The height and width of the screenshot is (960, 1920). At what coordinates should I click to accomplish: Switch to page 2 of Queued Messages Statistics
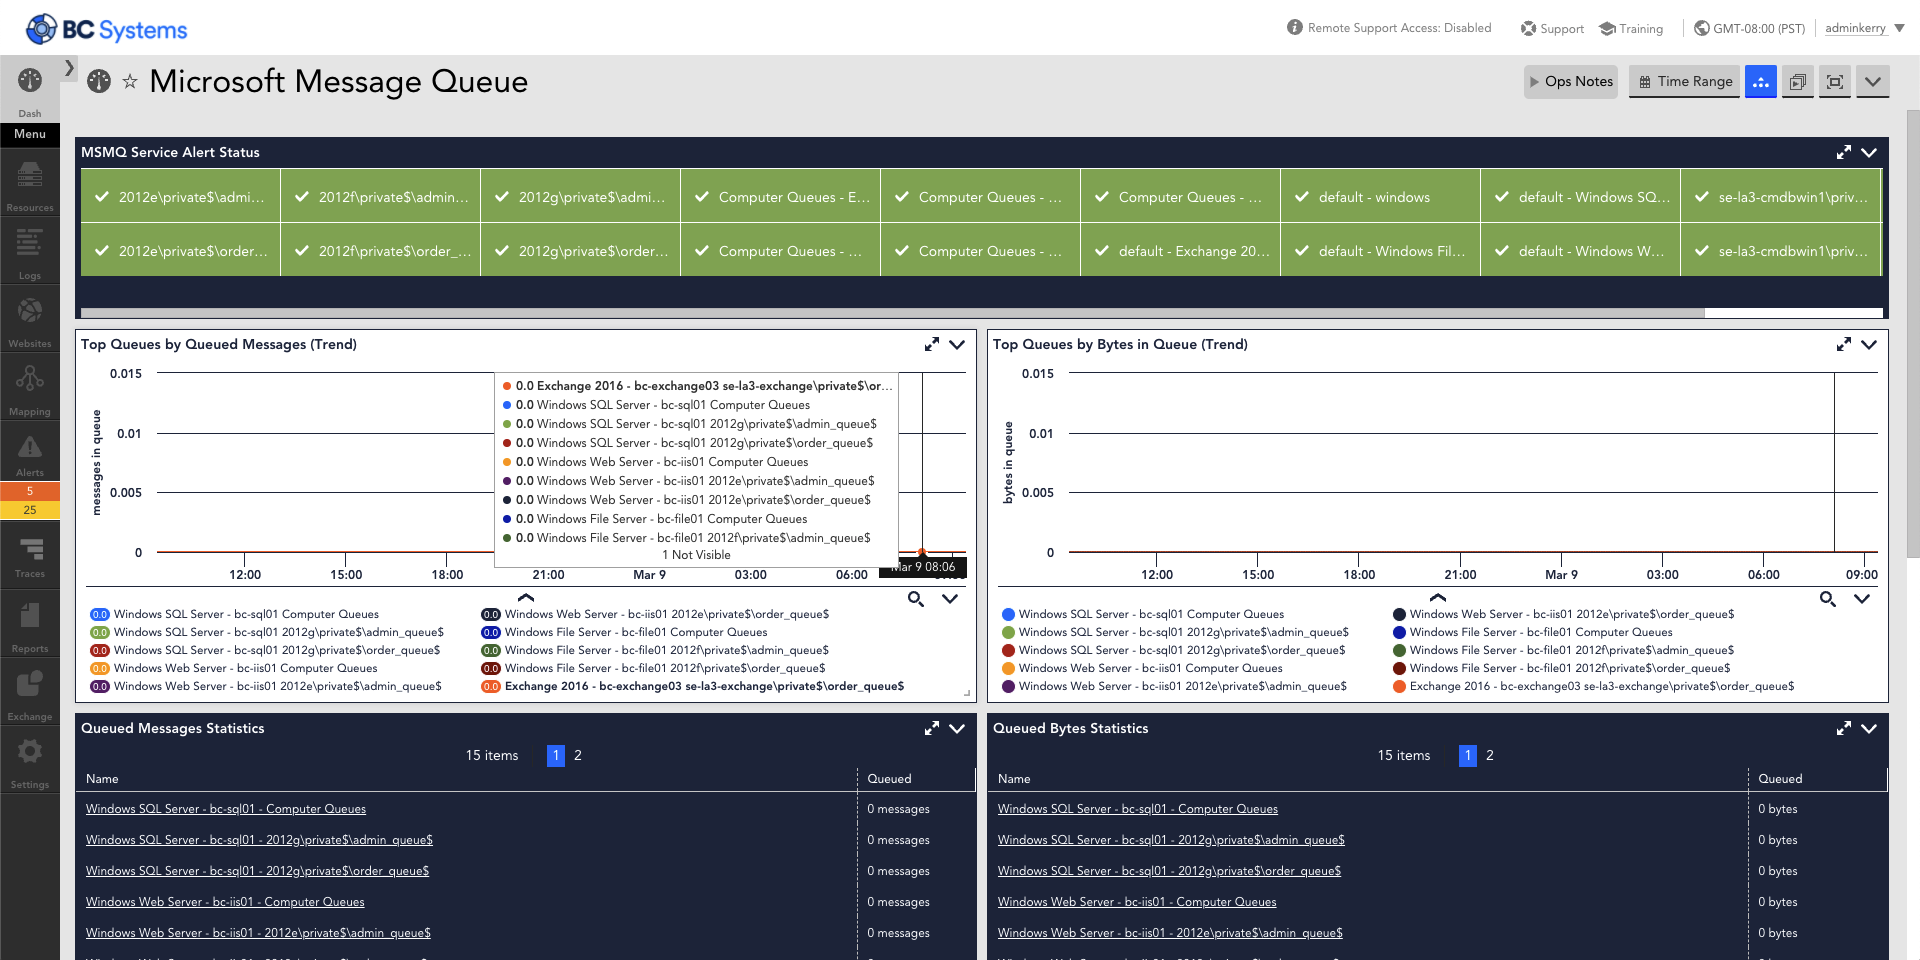pos(577,756)
